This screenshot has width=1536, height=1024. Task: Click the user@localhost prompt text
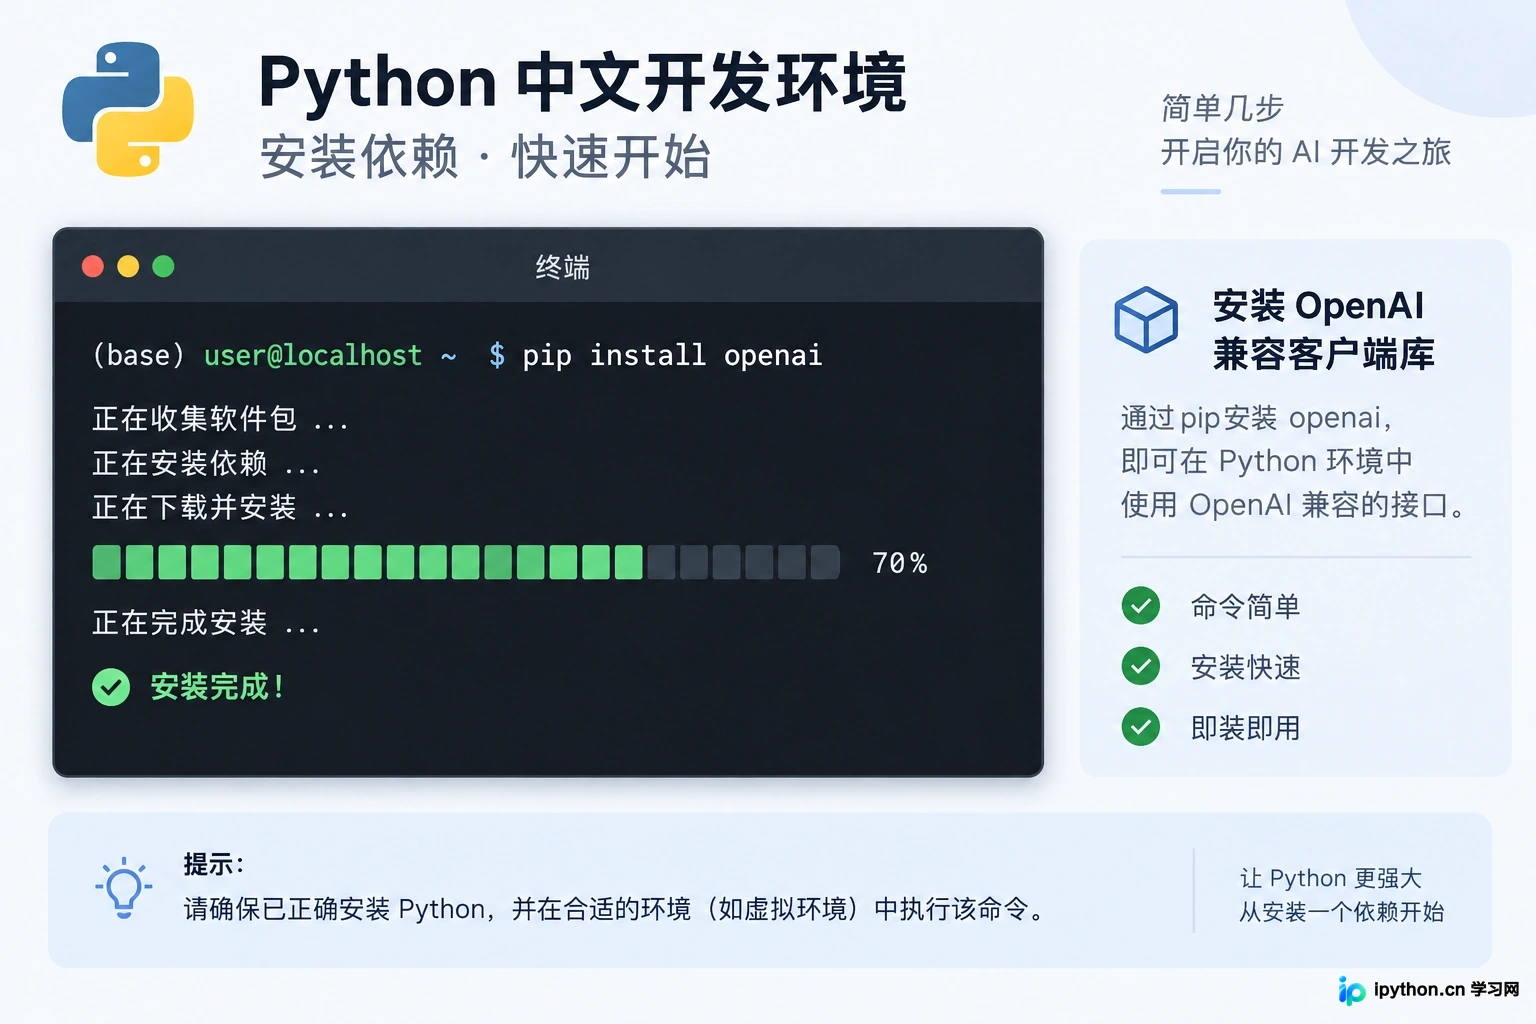pos(313,355)
